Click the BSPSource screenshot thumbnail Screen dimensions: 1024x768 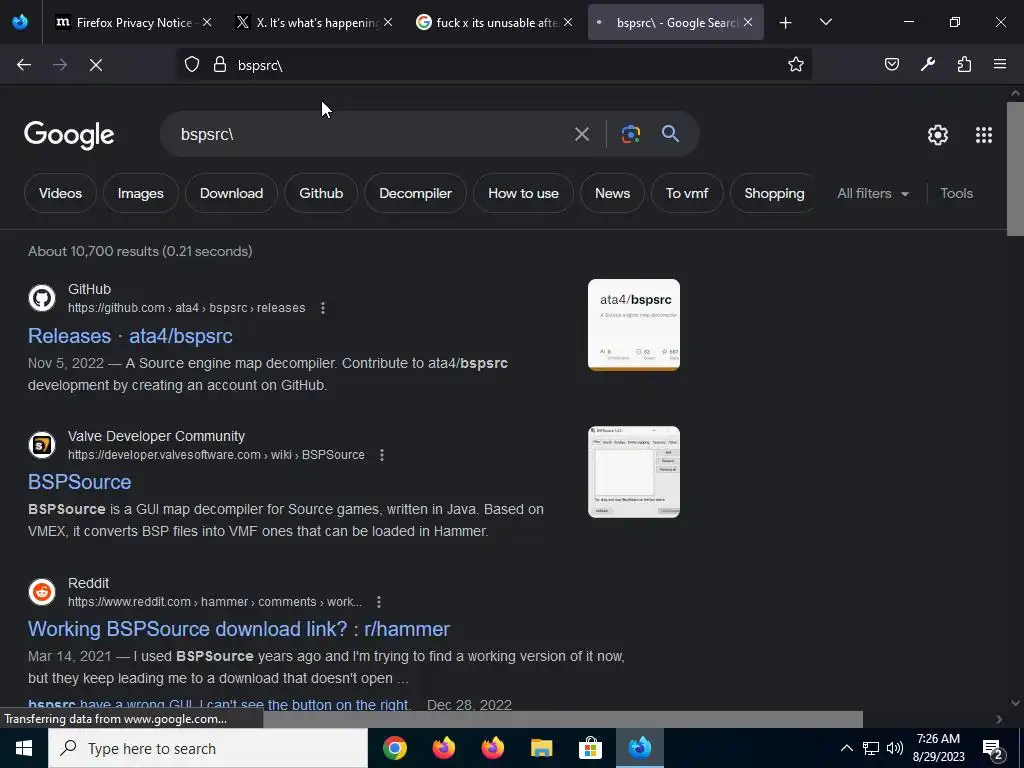pyautogui.click(x=633, y=472)
